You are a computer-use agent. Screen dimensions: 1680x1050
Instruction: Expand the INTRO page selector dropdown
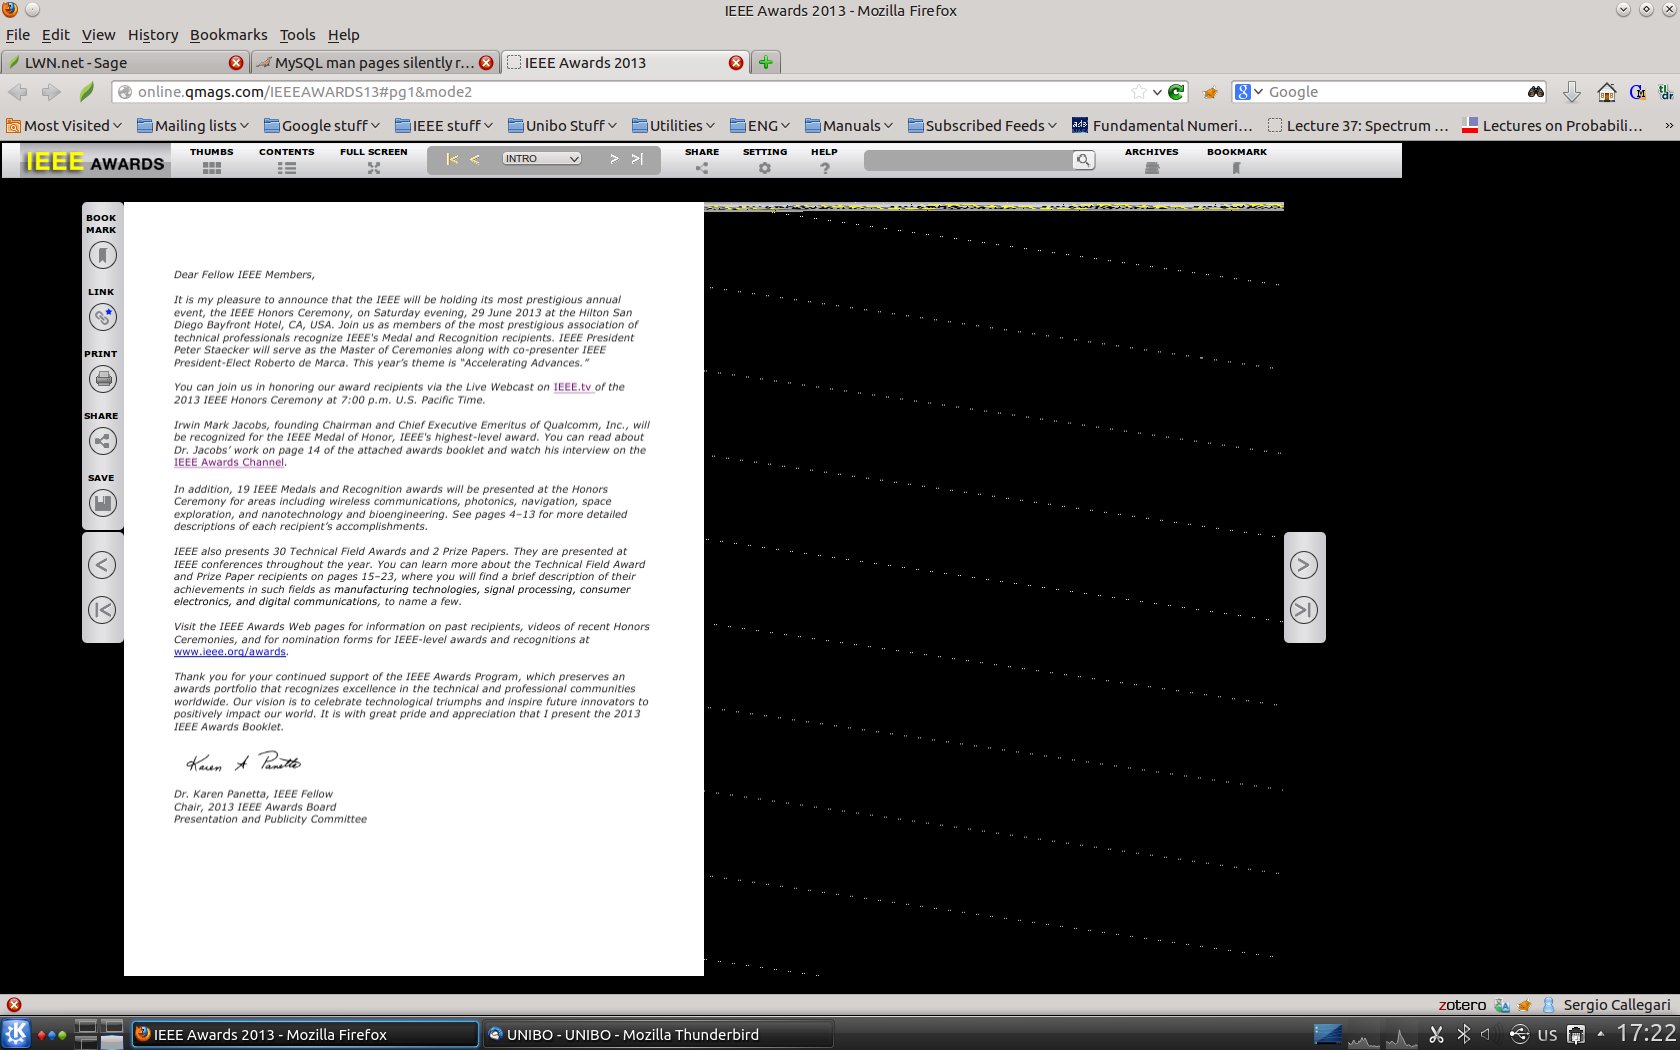click(x=541, y=159)
